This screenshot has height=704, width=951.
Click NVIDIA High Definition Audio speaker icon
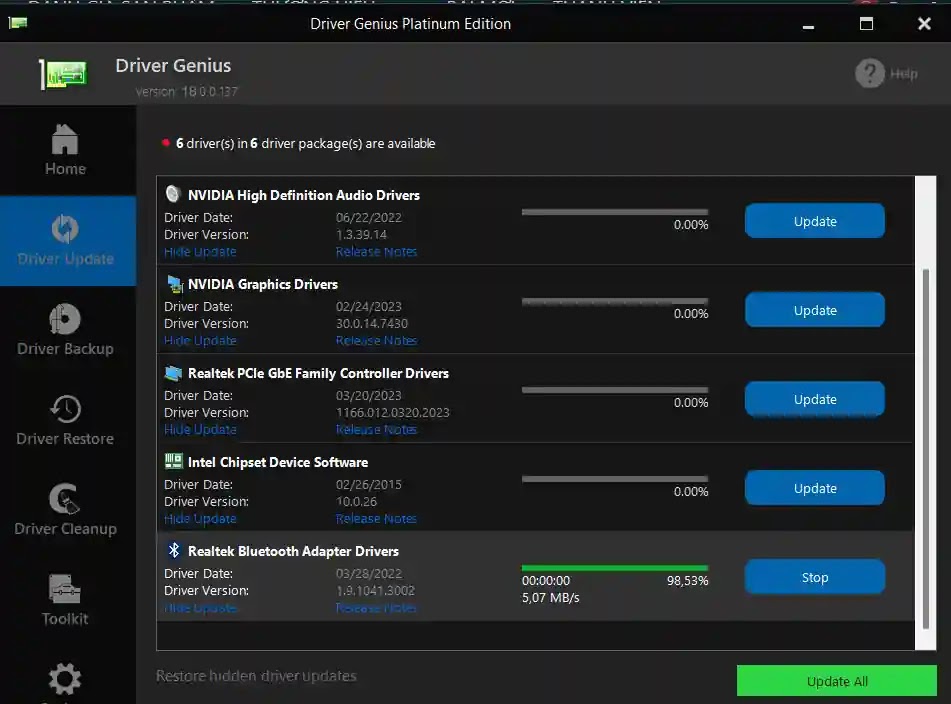[173, 194]
